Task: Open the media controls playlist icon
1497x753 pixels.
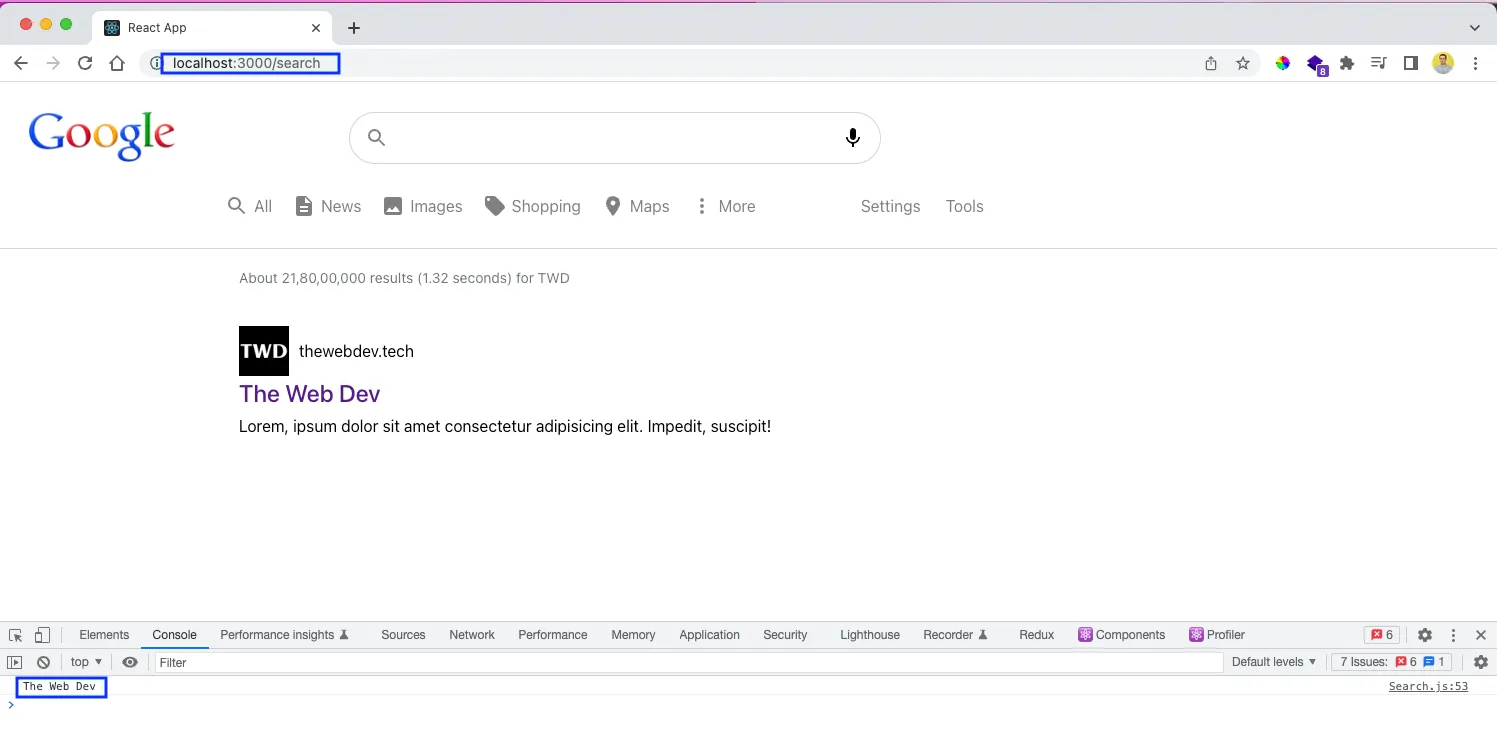Action: tap(1379, 63)
